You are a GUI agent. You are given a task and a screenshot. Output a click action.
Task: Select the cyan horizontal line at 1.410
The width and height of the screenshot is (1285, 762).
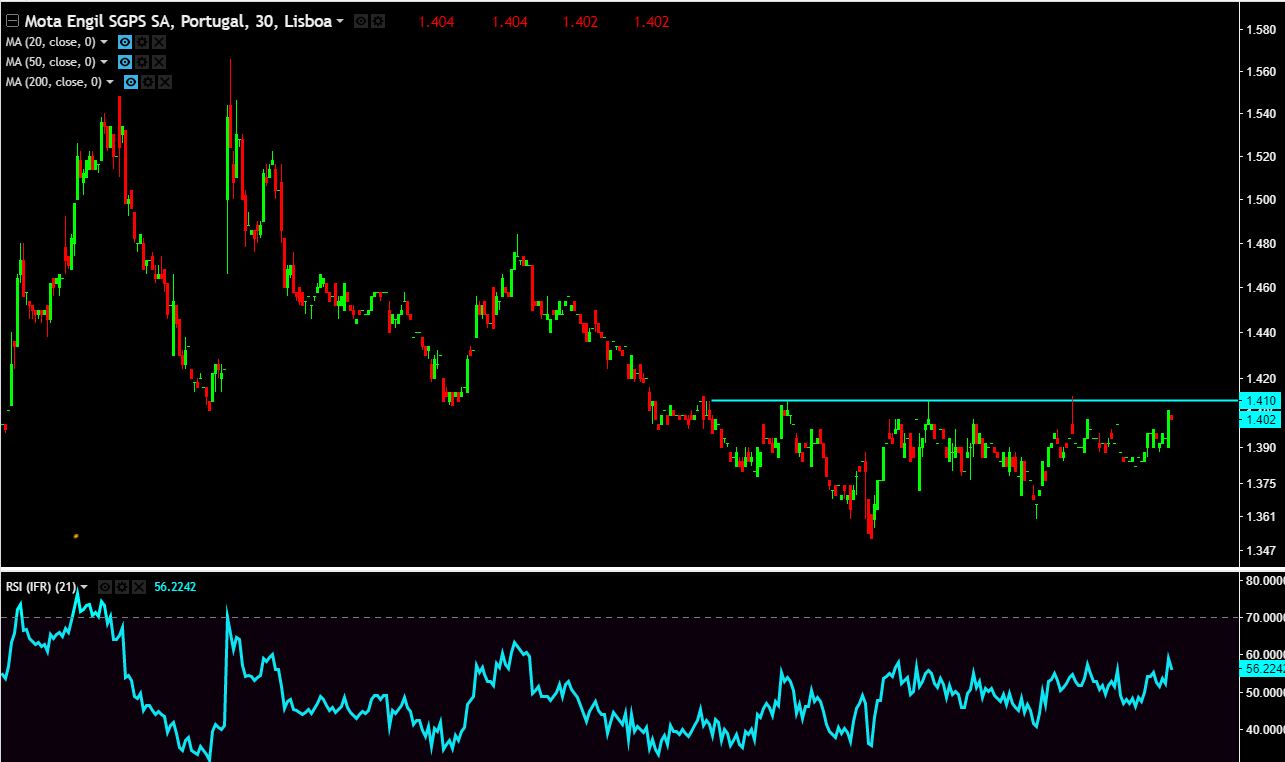[900, 400]
